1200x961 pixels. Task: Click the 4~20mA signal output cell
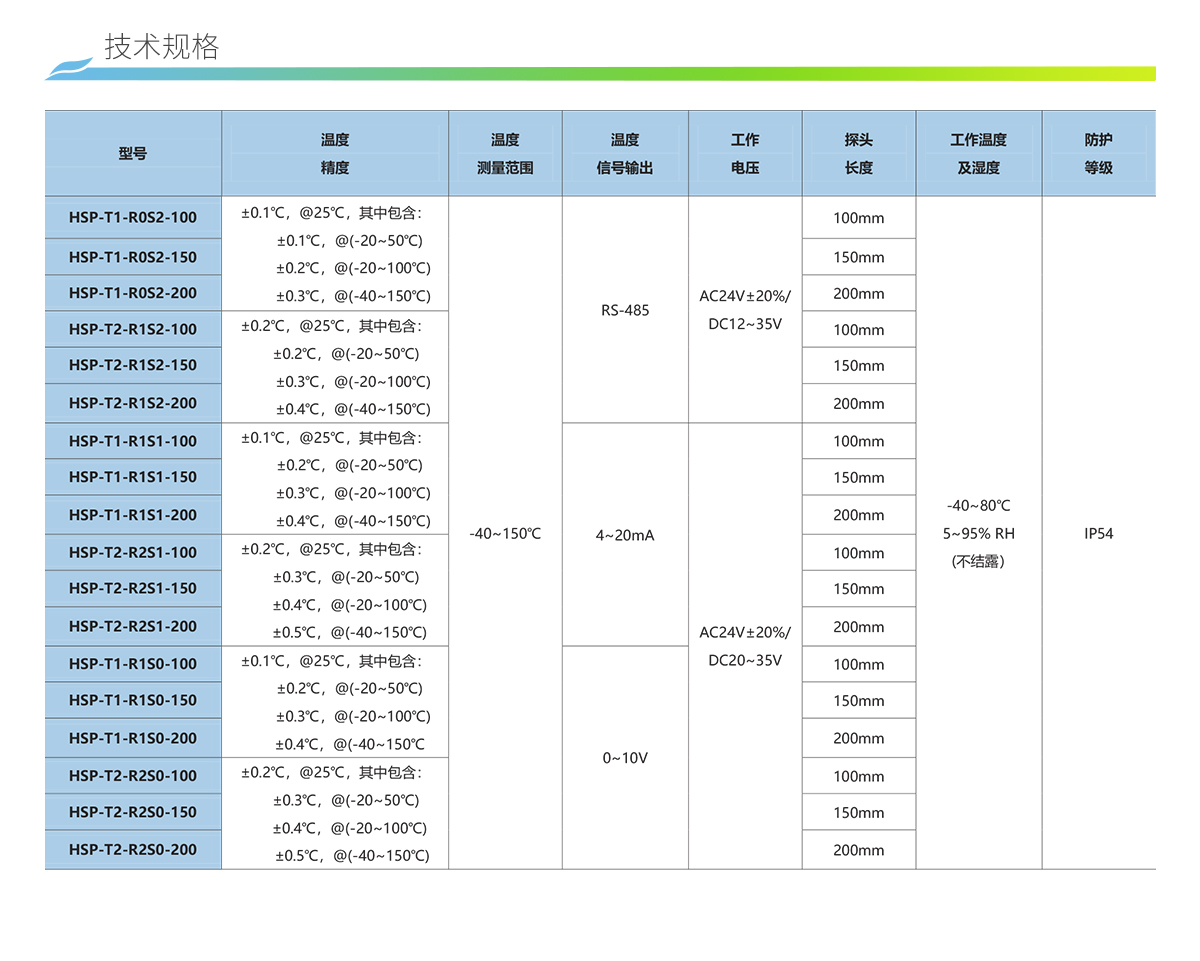pyautogui.click(x=625, y=535)
